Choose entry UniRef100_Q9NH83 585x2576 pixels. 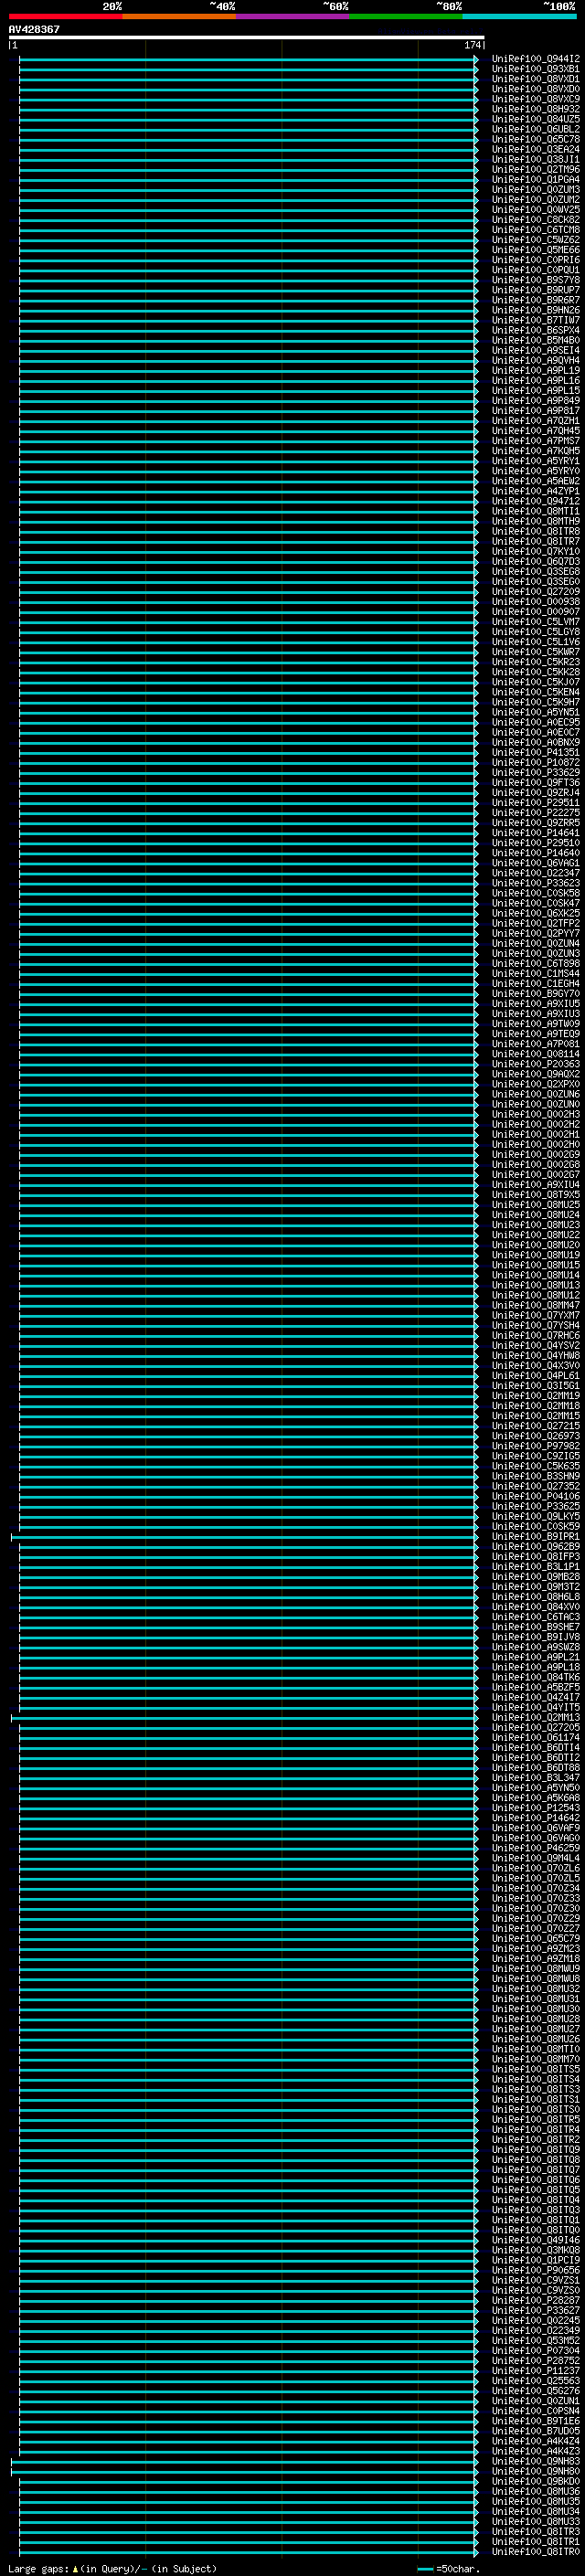[536, 2461]
